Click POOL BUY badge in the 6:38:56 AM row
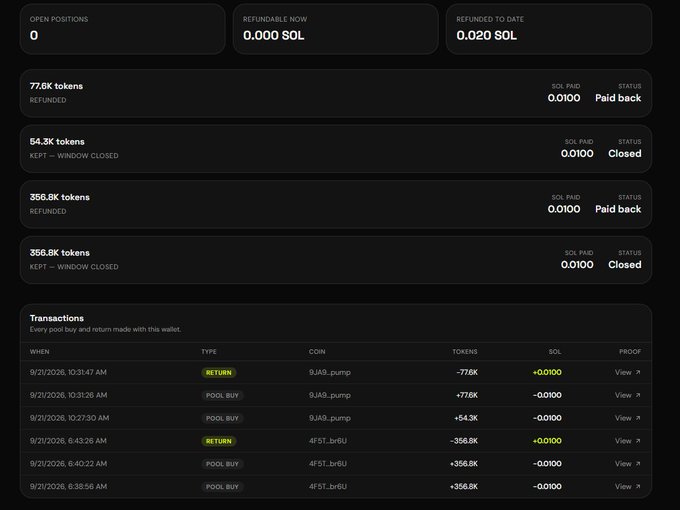This screenshot has width=680, height=510. click(x=222, y=487)
